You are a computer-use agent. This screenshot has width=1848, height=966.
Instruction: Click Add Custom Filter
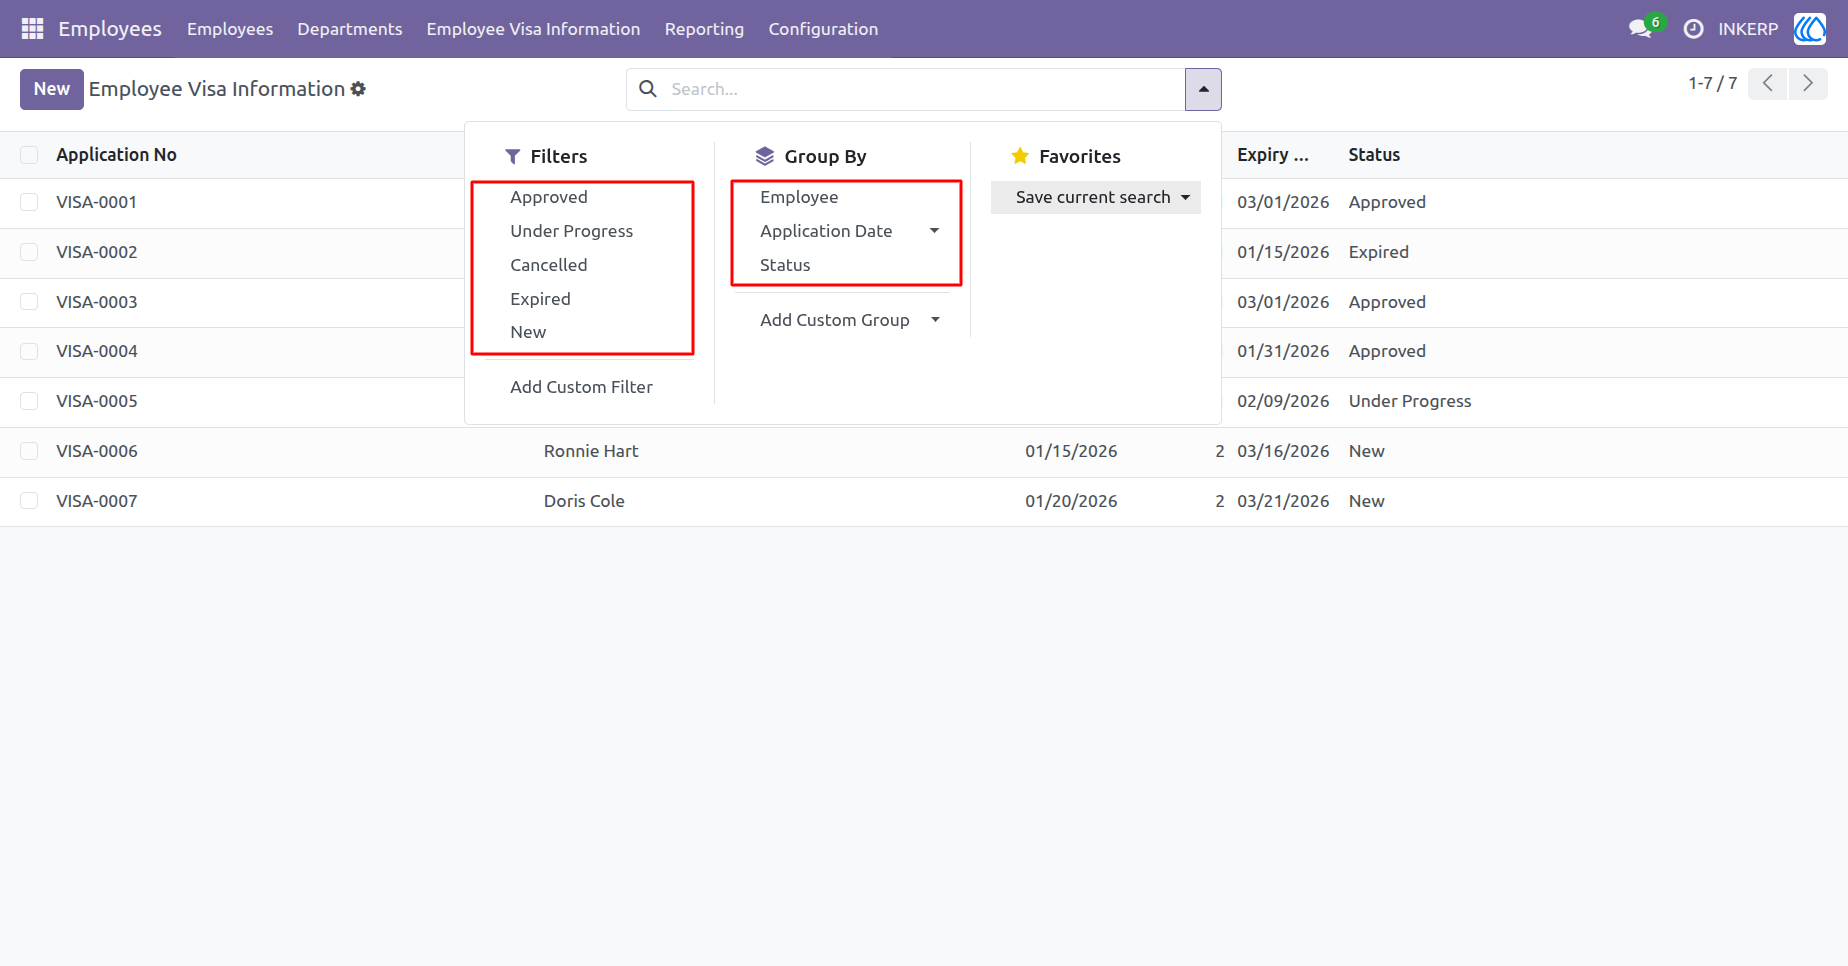[x=581, y=387]
